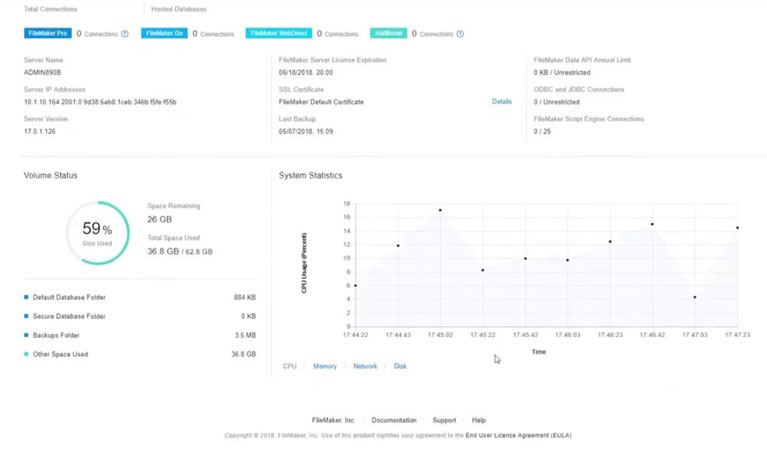Click the server IP addresses value
This screenshot has height=454, width=767.
tap(100, 102)
